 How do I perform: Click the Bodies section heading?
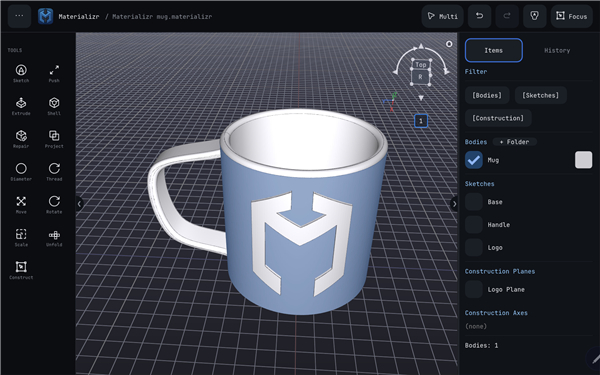(x=476, y=142)
